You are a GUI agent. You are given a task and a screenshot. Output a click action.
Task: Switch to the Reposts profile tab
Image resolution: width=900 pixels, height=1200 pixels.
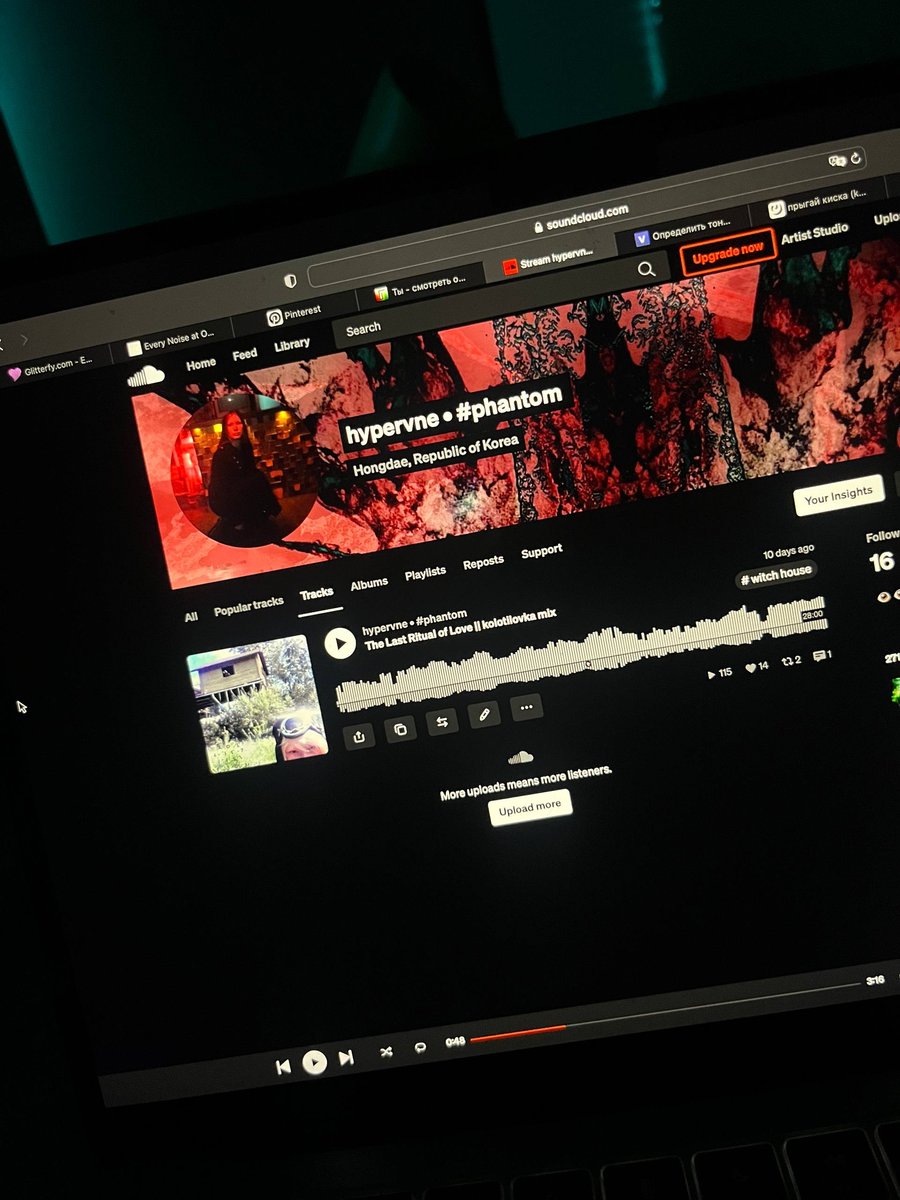point(483,563)
